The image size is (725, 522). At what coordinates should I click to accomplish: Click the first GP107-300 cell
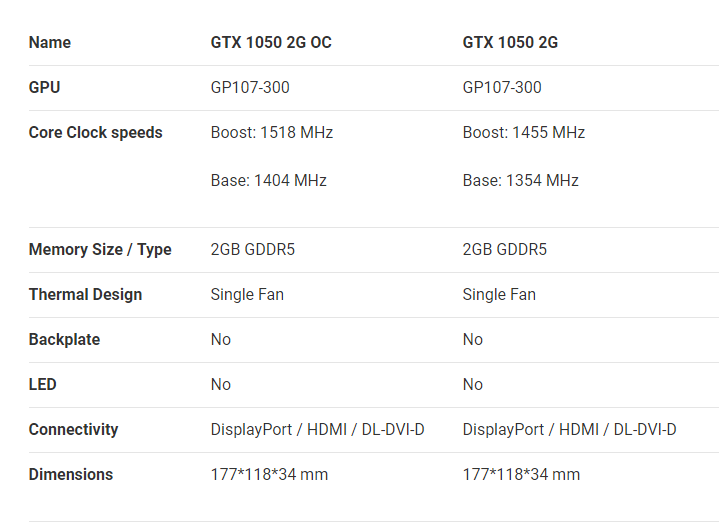[250, 87]
